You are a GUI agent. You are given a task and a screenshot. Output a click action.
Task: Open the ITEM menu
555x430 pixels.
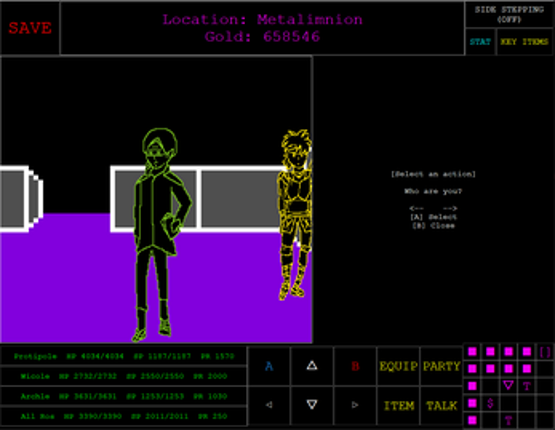[x=399, y=406]
